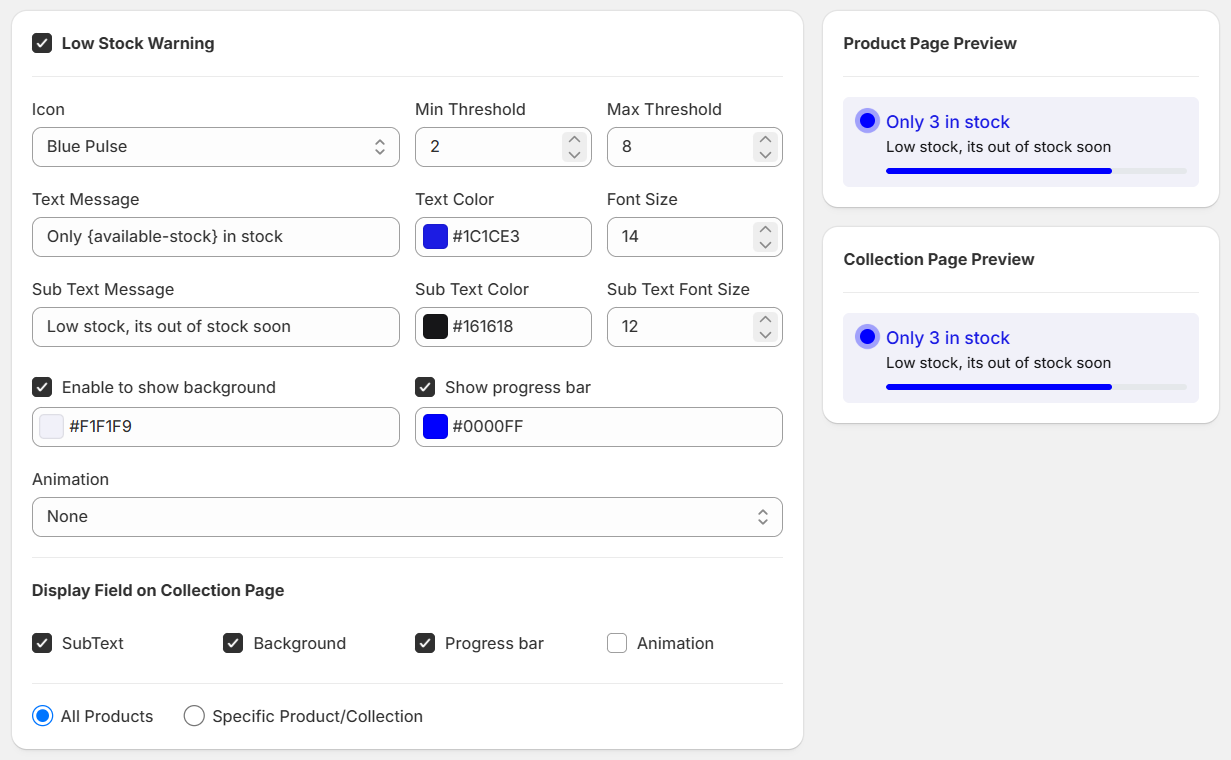Image resolution: width=1231 pixels, height=760 pixels.
Task: Click the Min Threshold input field
Action: [503, 147]
